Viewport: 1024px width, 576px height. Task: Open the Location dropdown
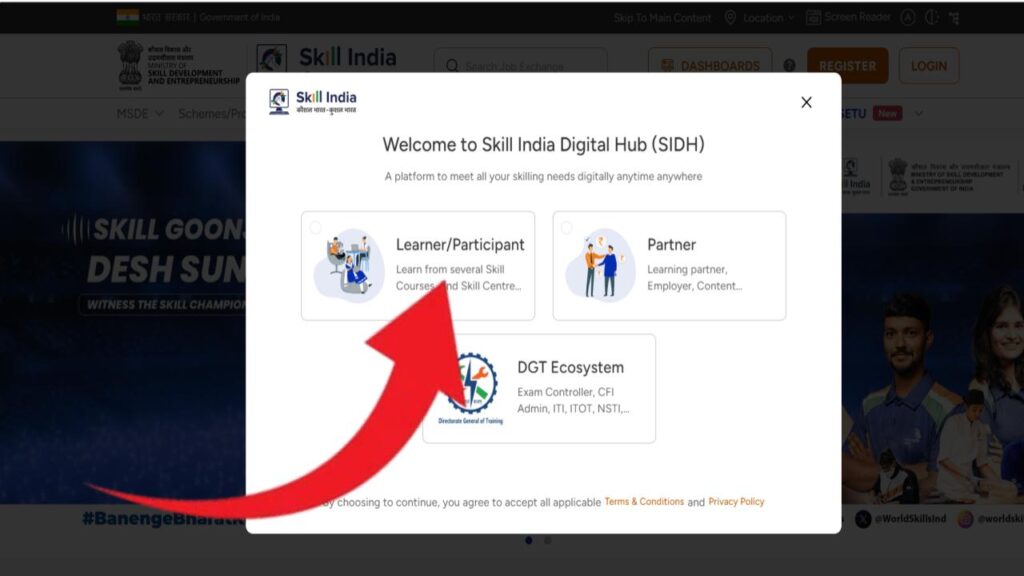766,17
